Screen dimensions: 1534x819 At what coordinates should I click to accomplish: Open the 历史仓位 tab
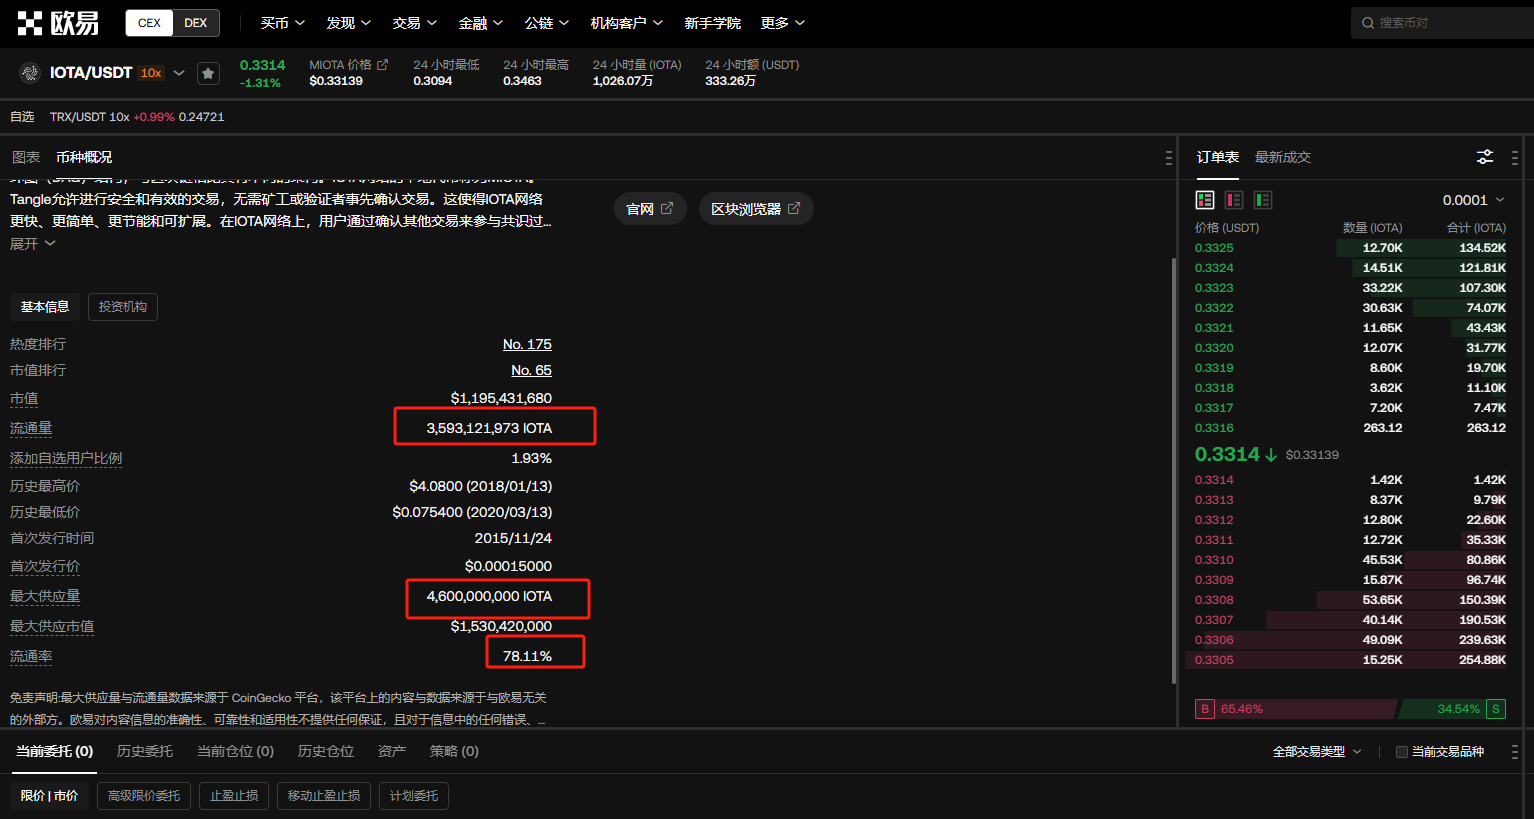pyautogui.click(x=326, y=751)
